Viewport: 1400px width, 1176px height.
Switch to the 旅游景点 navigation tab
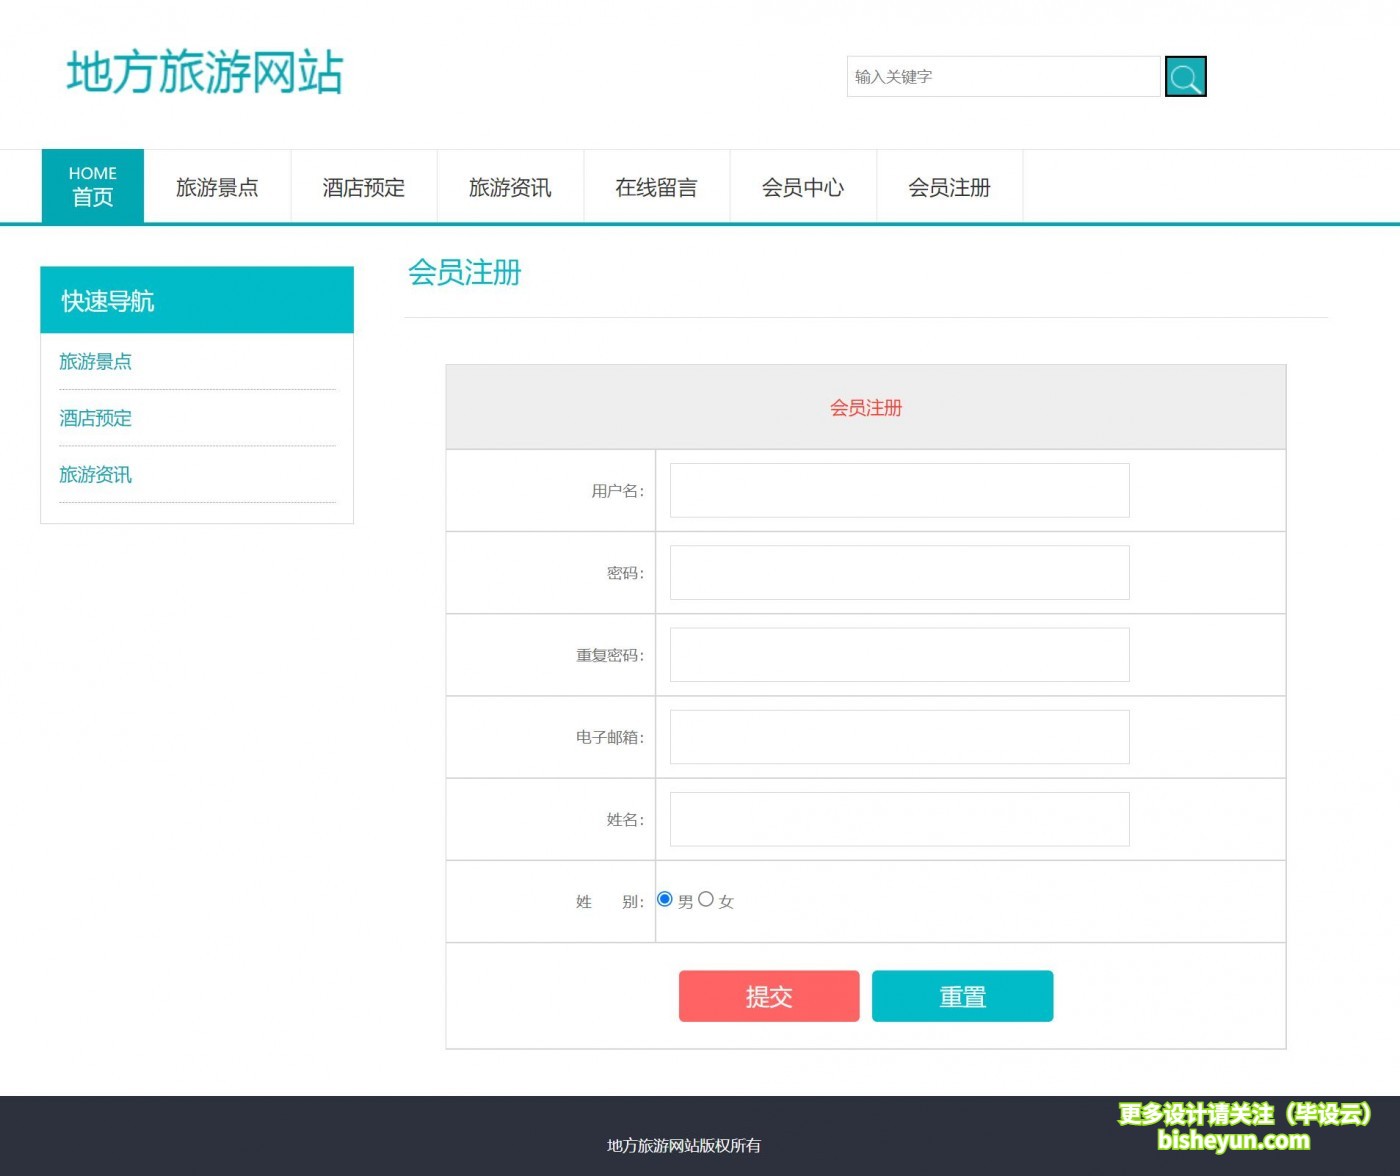tap(217, 187)
